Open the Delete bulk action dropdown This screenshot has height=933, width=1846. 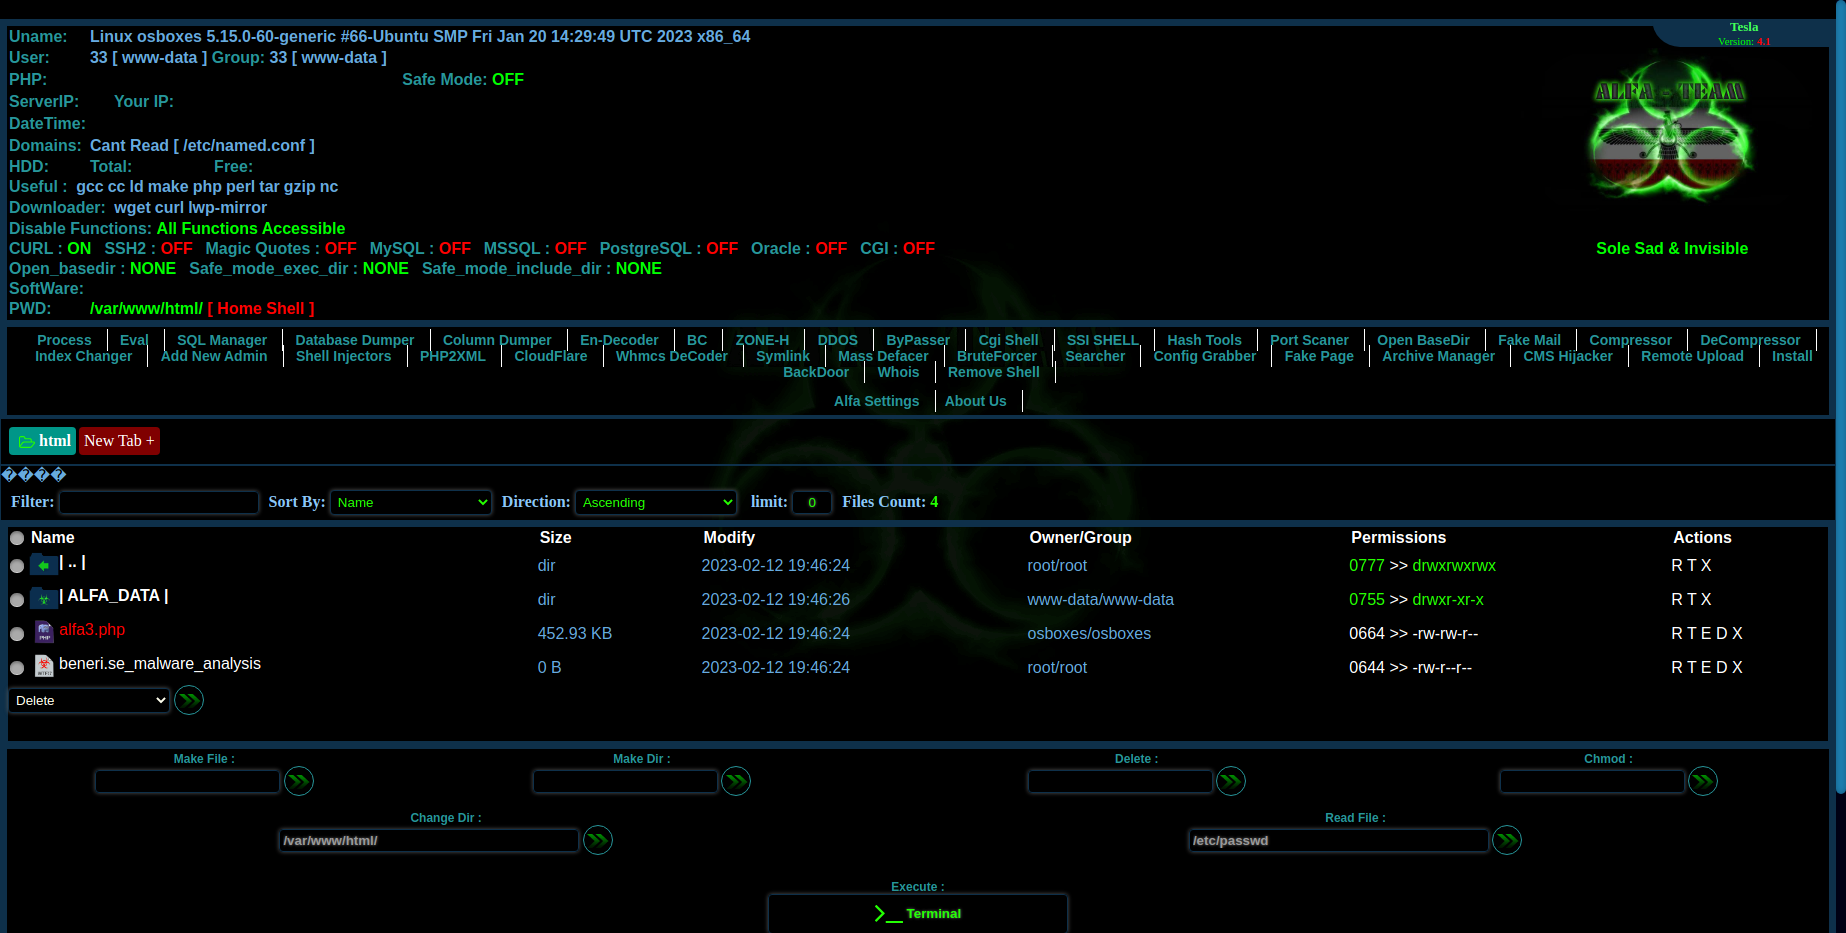pos(89,700)
